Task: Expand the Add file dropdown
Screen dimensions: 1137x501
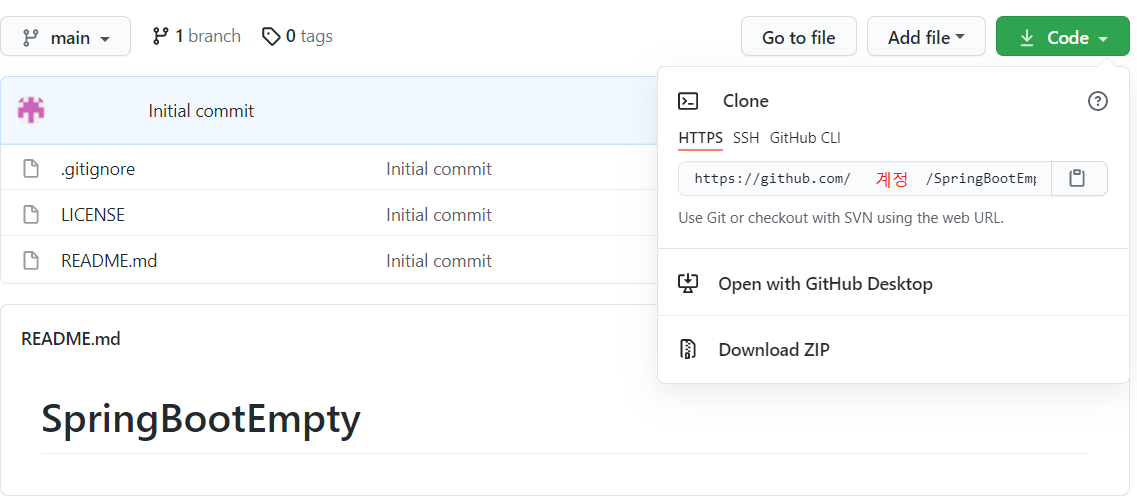Action: click(926, 37)
